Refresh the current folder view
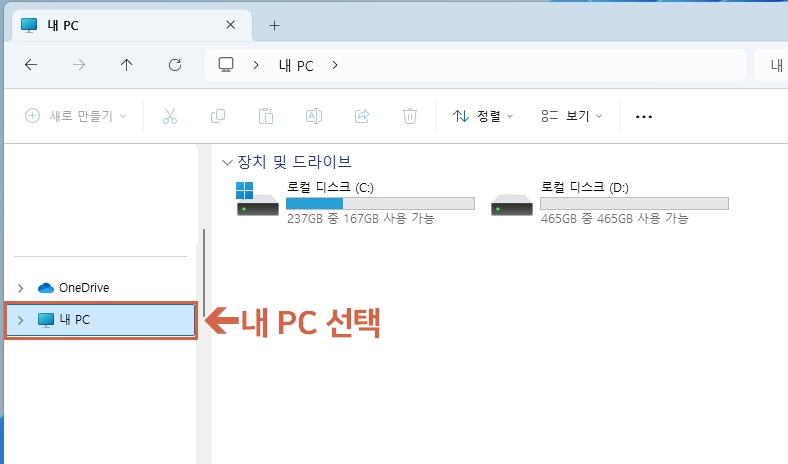 pyautogui.click(x=175, y=65)
